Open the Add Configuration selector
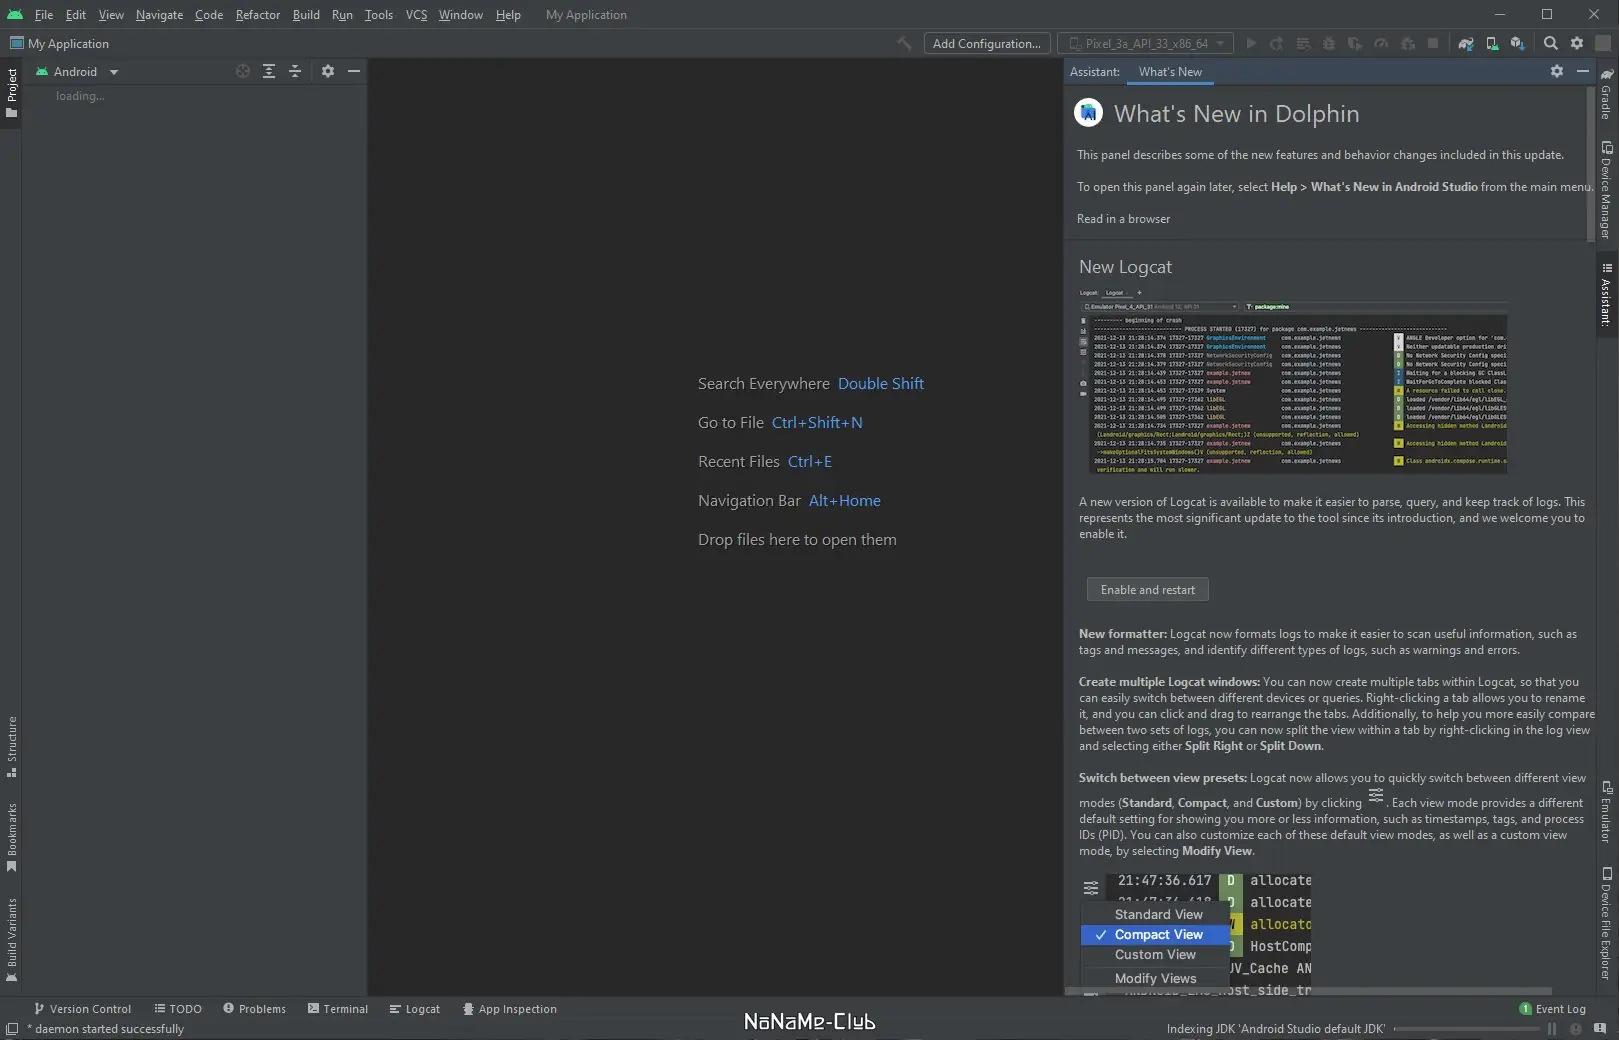Screen dimensions: 1619x1040 (x=986, y=44)
